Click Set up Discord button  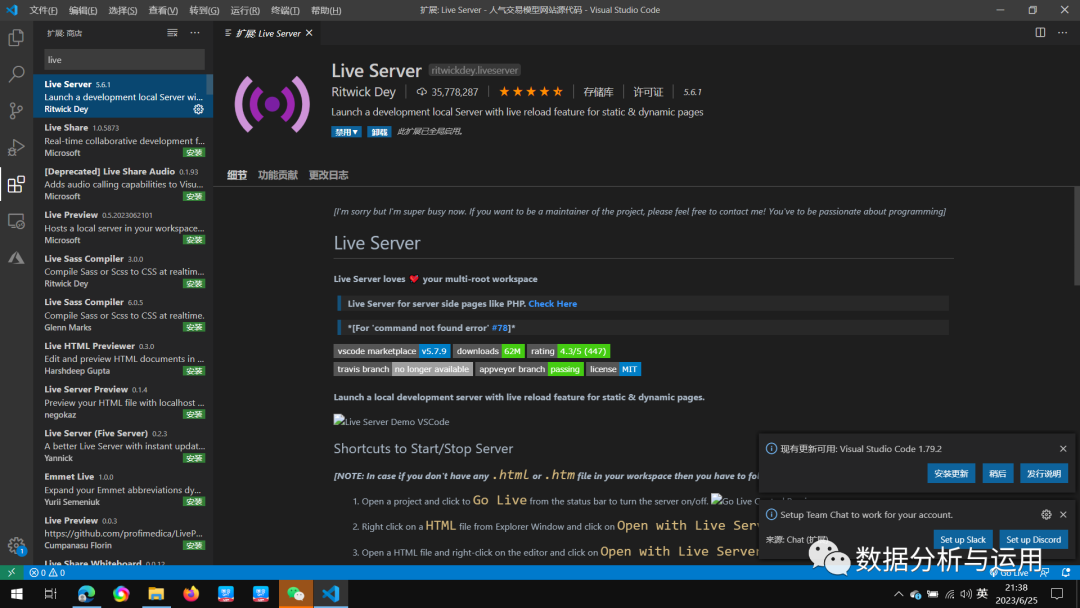click(1033, 539)
